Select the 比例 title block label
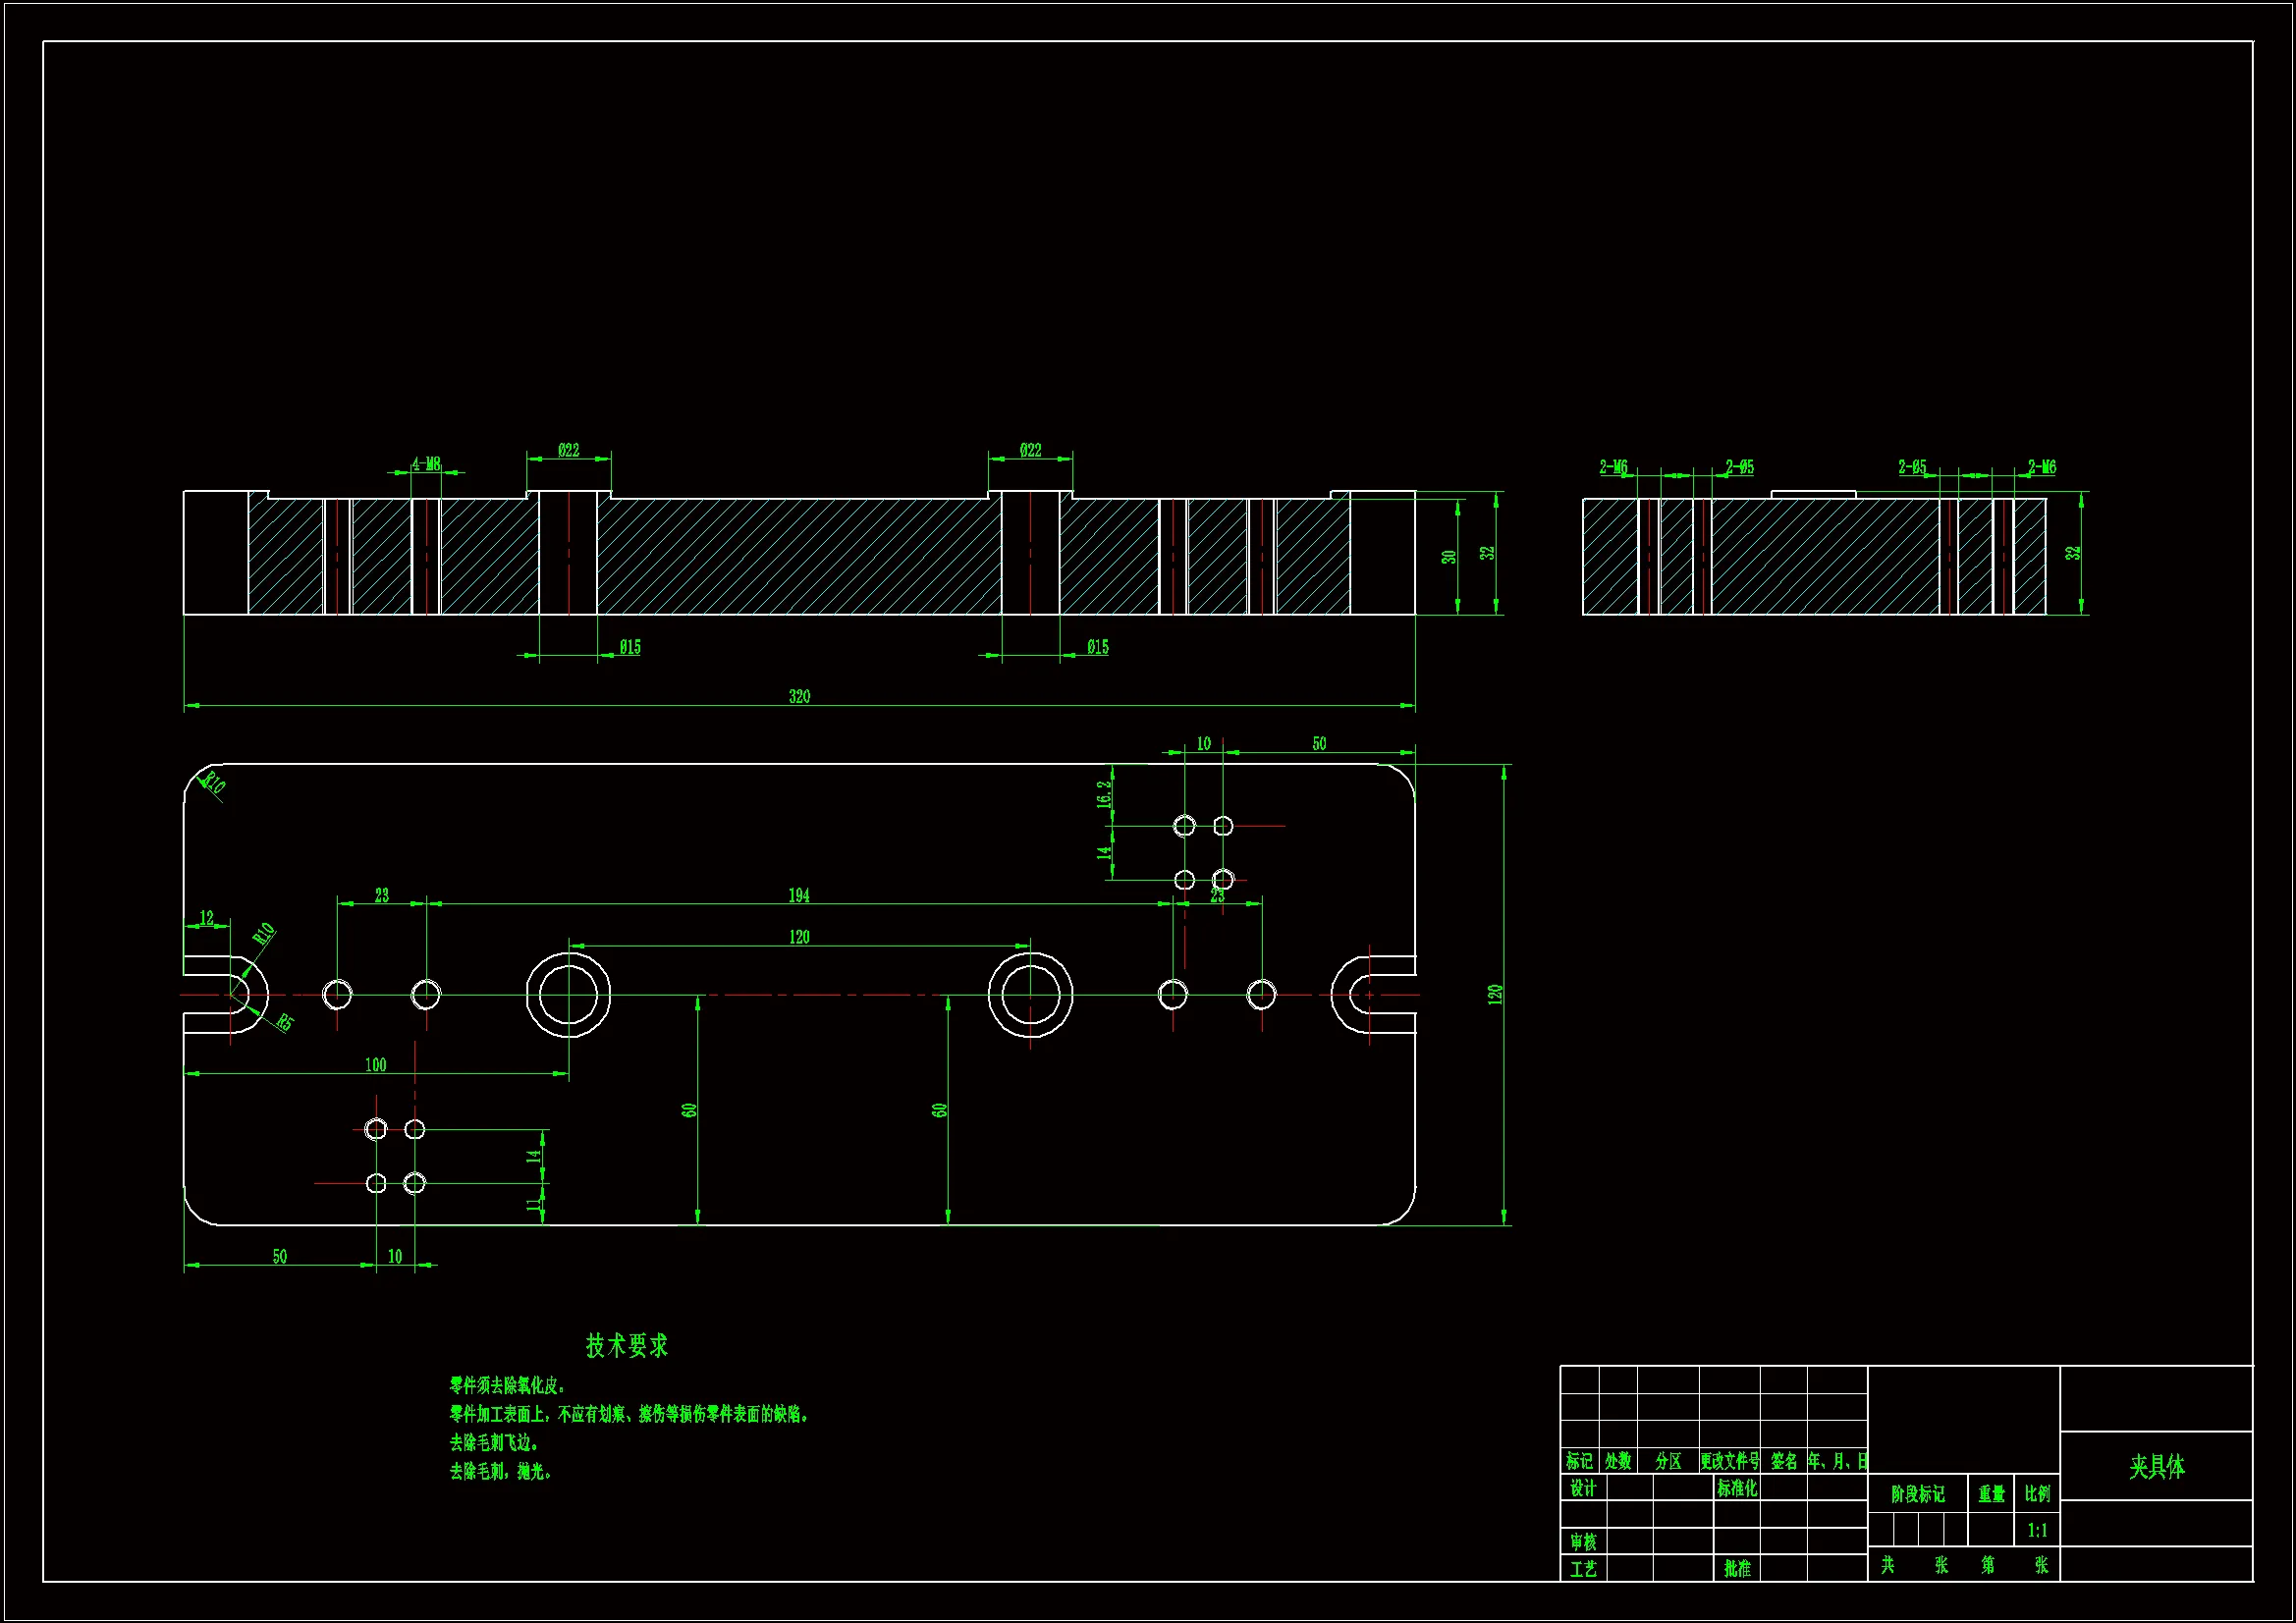Image resolution: width=2296 pixels, height=1623 pixels. click(2037, 1493)
